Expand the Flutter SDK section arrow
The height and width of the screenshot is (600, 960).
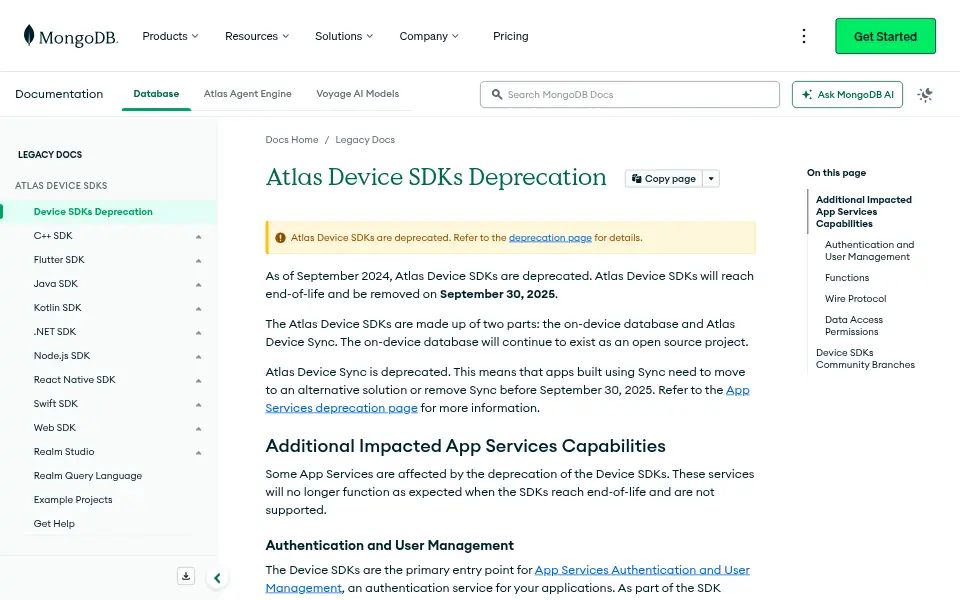(x=198, y=260)
